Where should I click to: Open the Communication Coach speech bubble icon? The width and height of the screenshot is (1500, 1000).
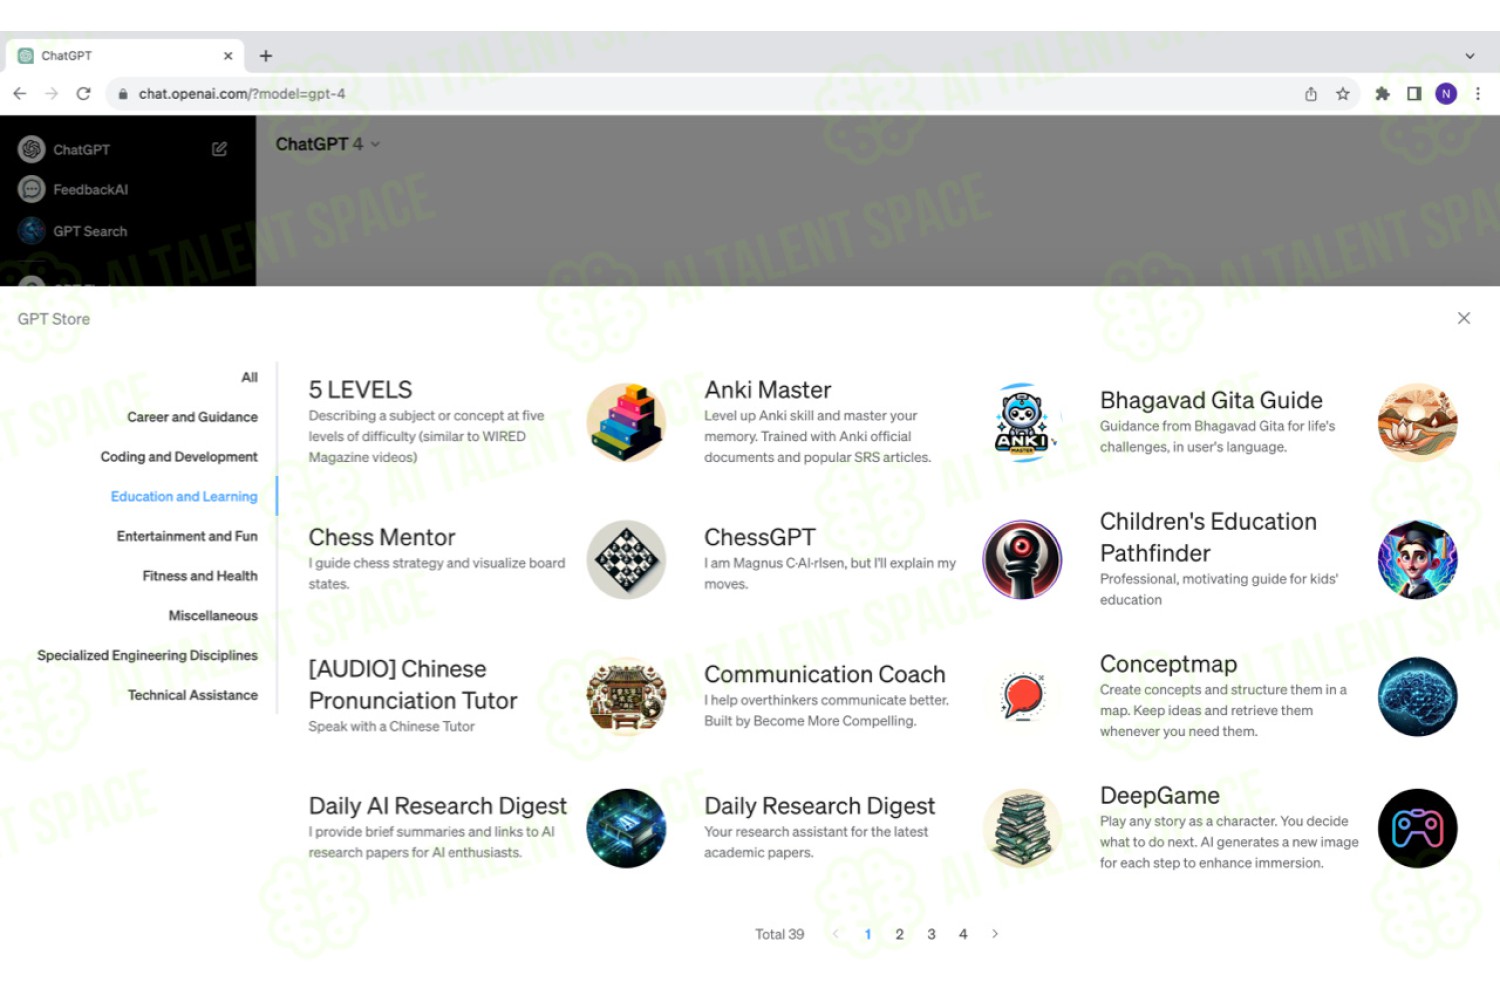click(x=1022, y=697)
